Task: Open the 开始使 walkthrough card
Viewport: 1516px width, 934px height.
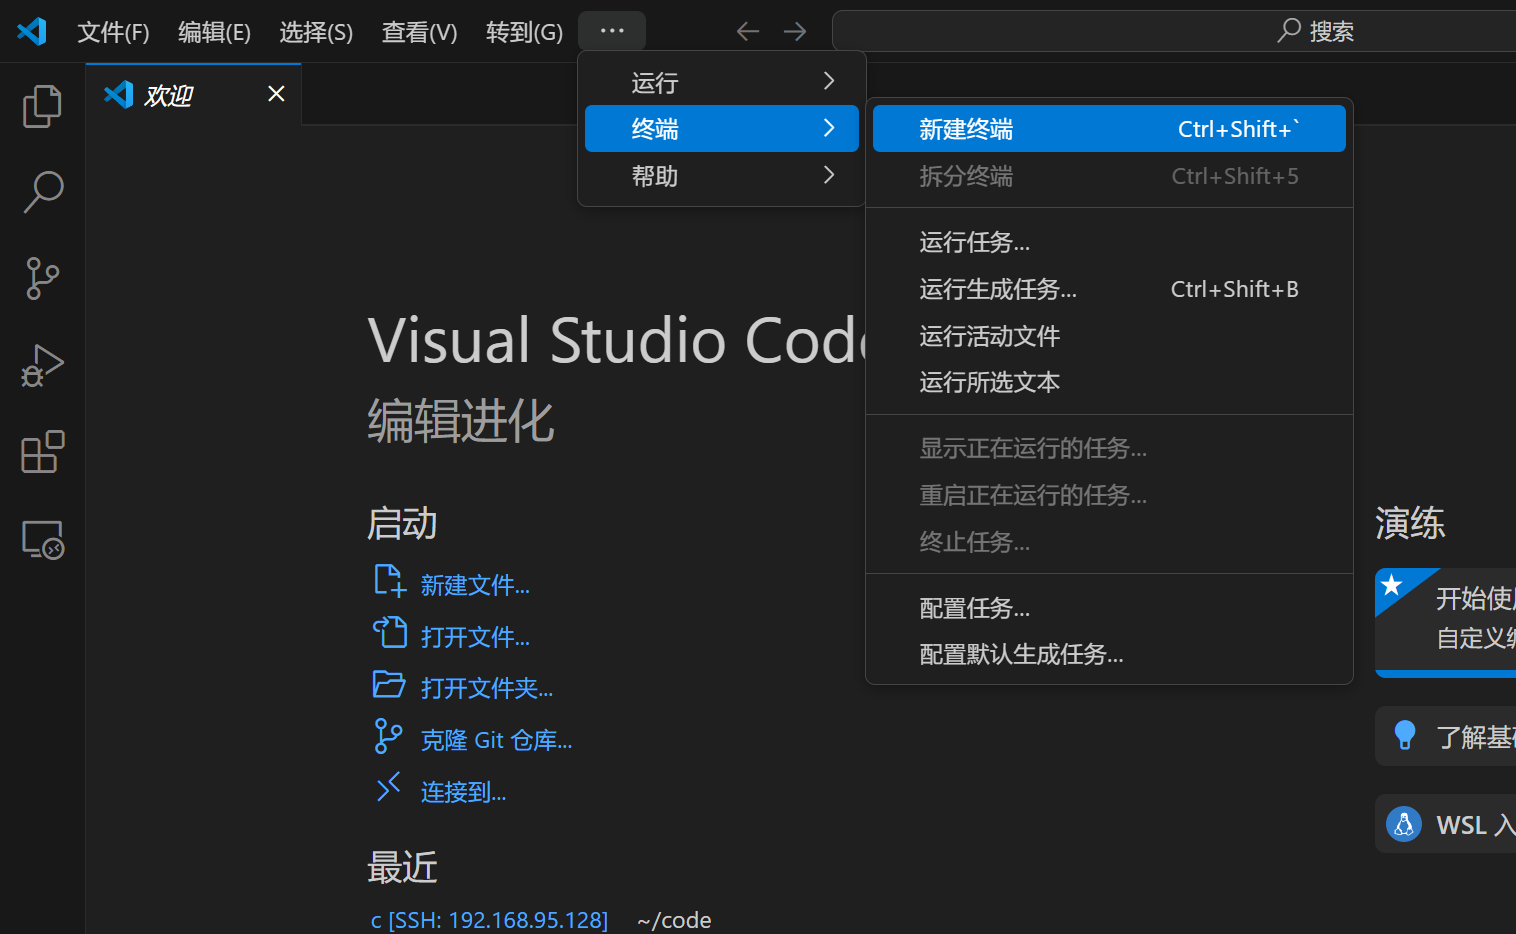Action: [x=1446, y=623]
